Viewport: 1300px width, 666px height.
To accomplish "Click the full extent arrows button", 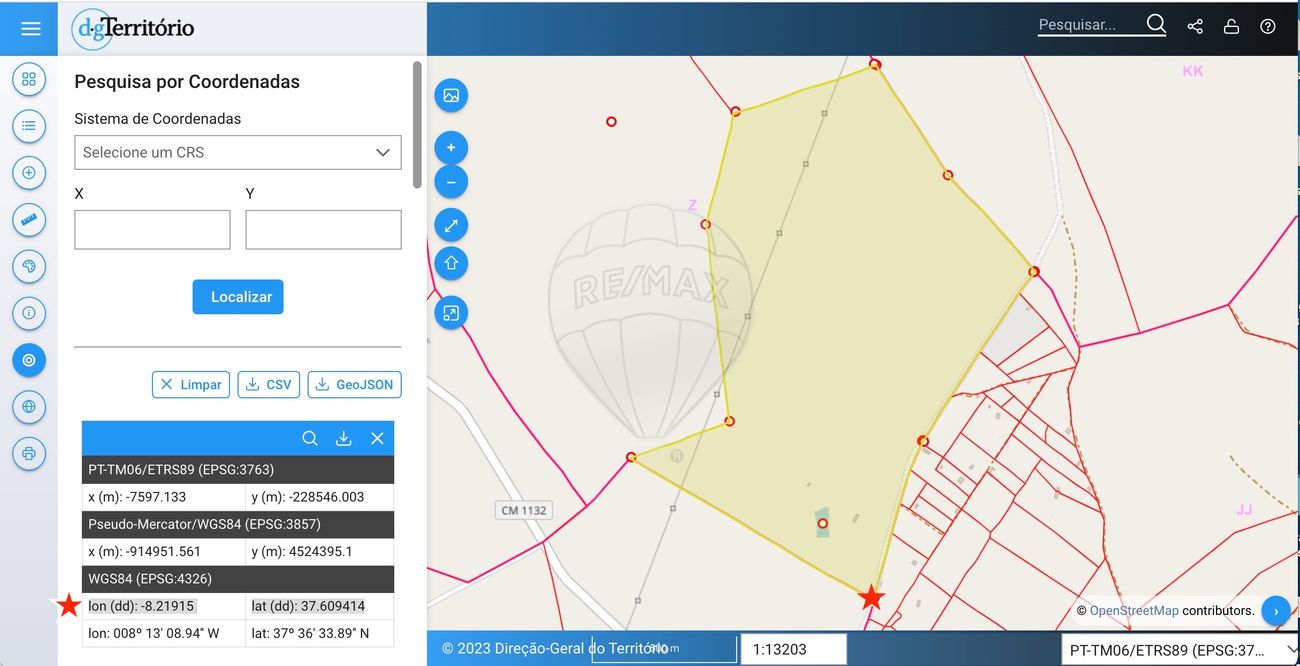I will (x=451, y=226).
